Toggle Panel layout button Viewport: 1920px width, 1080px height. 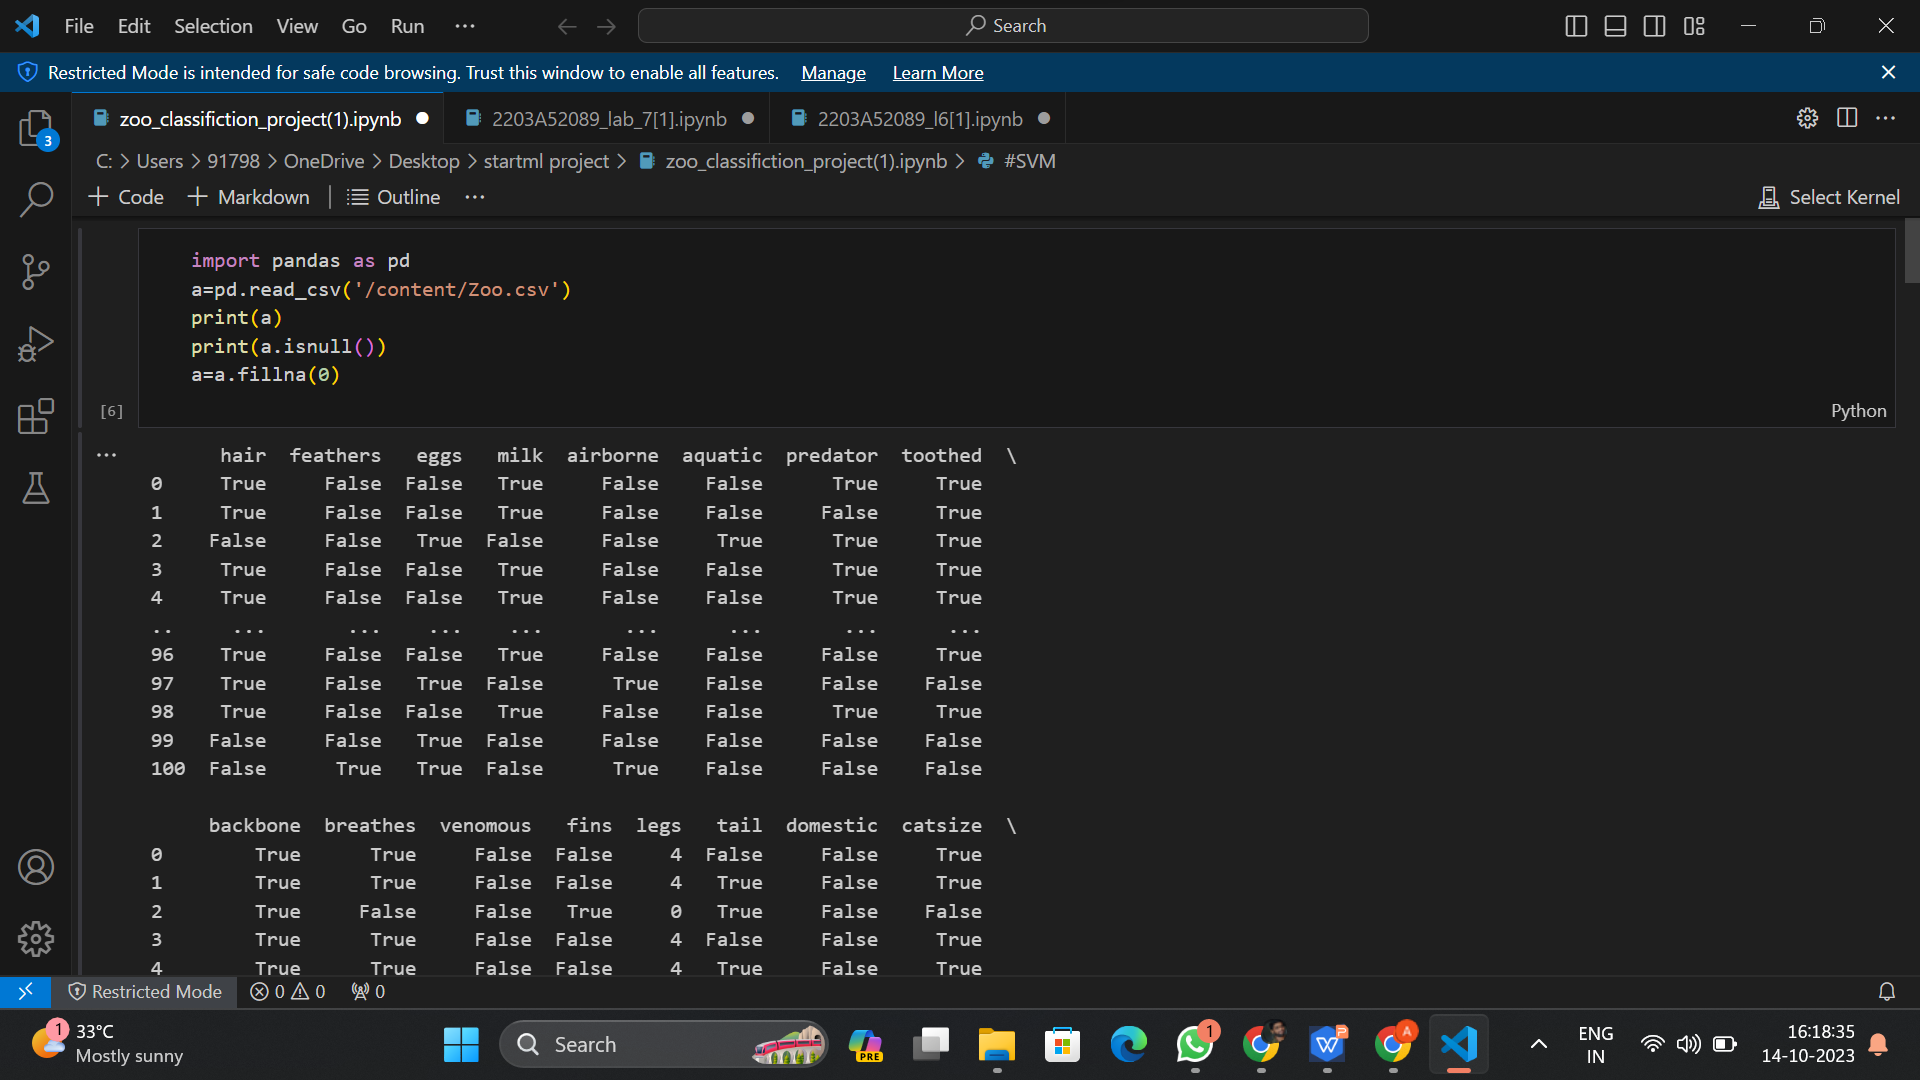(x=1615, y=26)
